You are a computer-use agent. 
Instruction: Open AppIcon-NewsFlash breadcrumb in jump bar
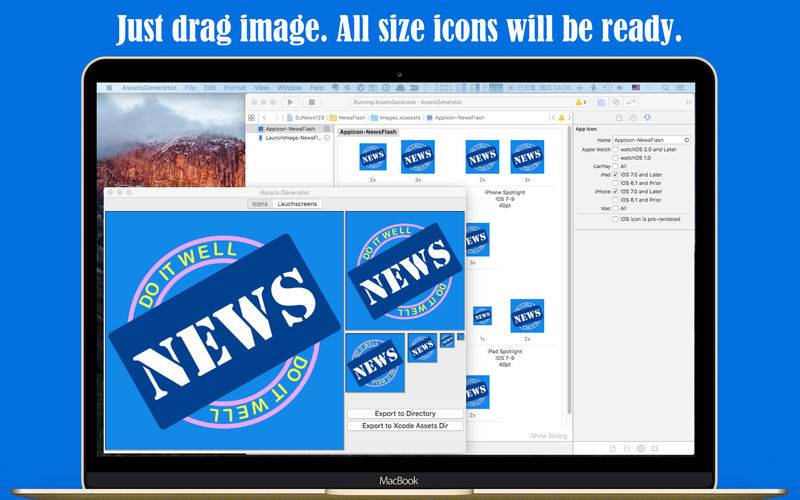click(456, 117)
